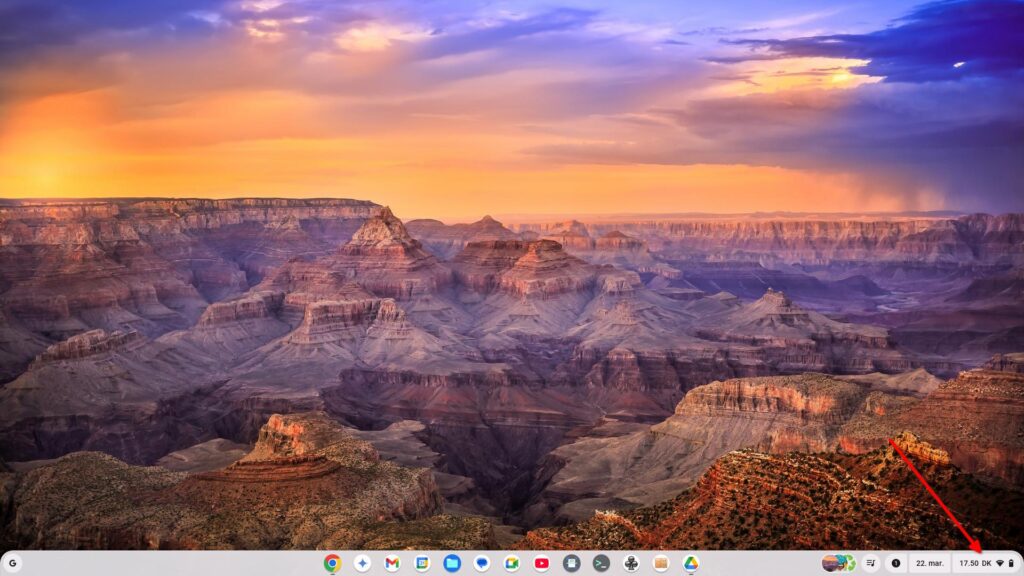Open YouTube from the shelf
The width and height of the screenshot is (1024, 576).
point(541,563)
